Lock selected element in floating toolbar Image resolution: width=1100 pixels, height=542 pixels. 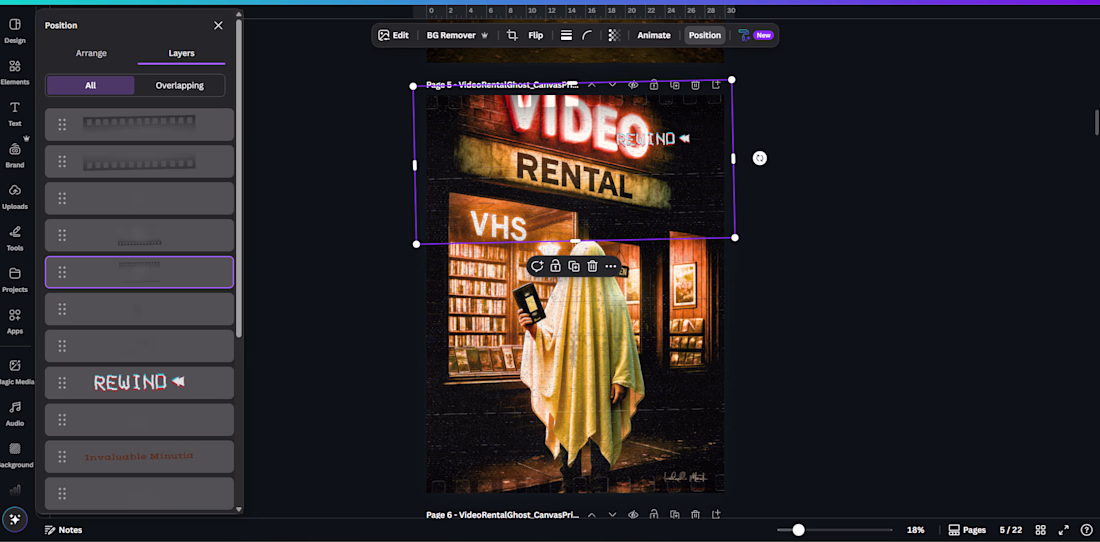click(x=555, y=266)
